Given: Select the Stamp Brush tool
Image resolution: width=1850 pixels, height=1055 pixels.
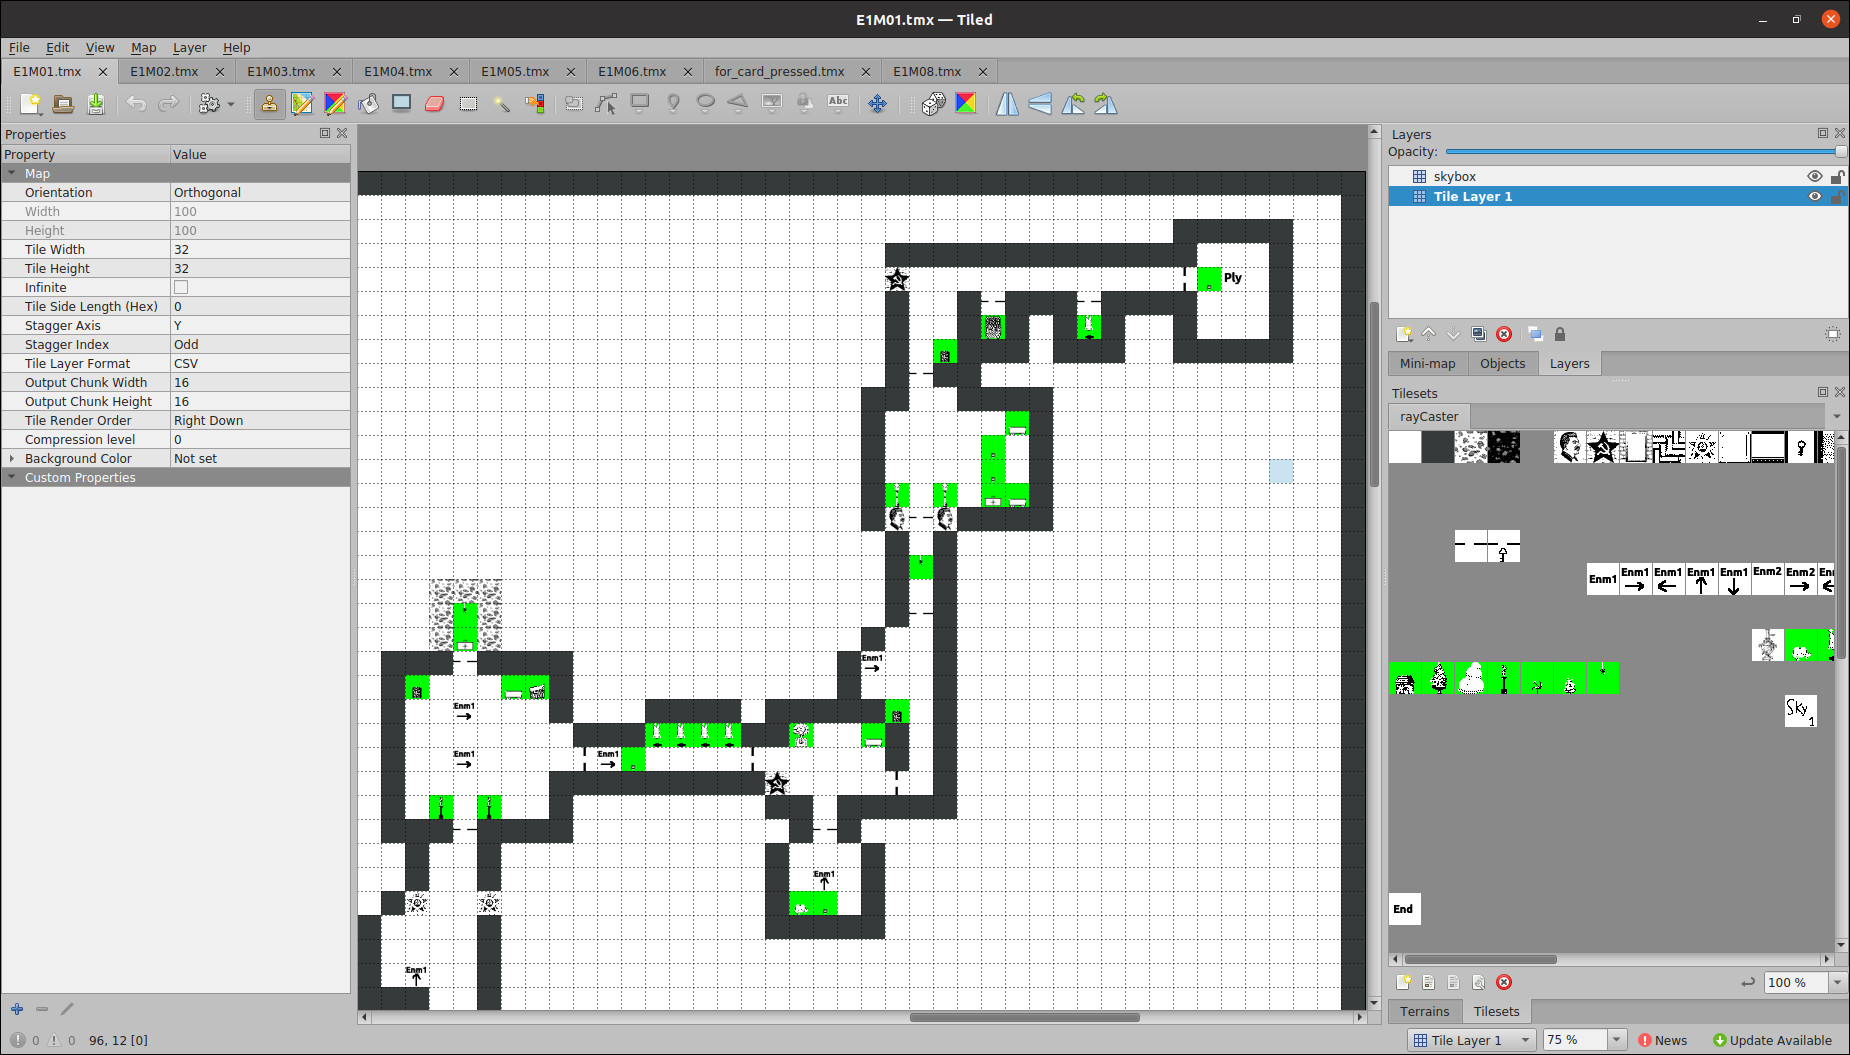Looking at the screenshot, I should [270, 103].
